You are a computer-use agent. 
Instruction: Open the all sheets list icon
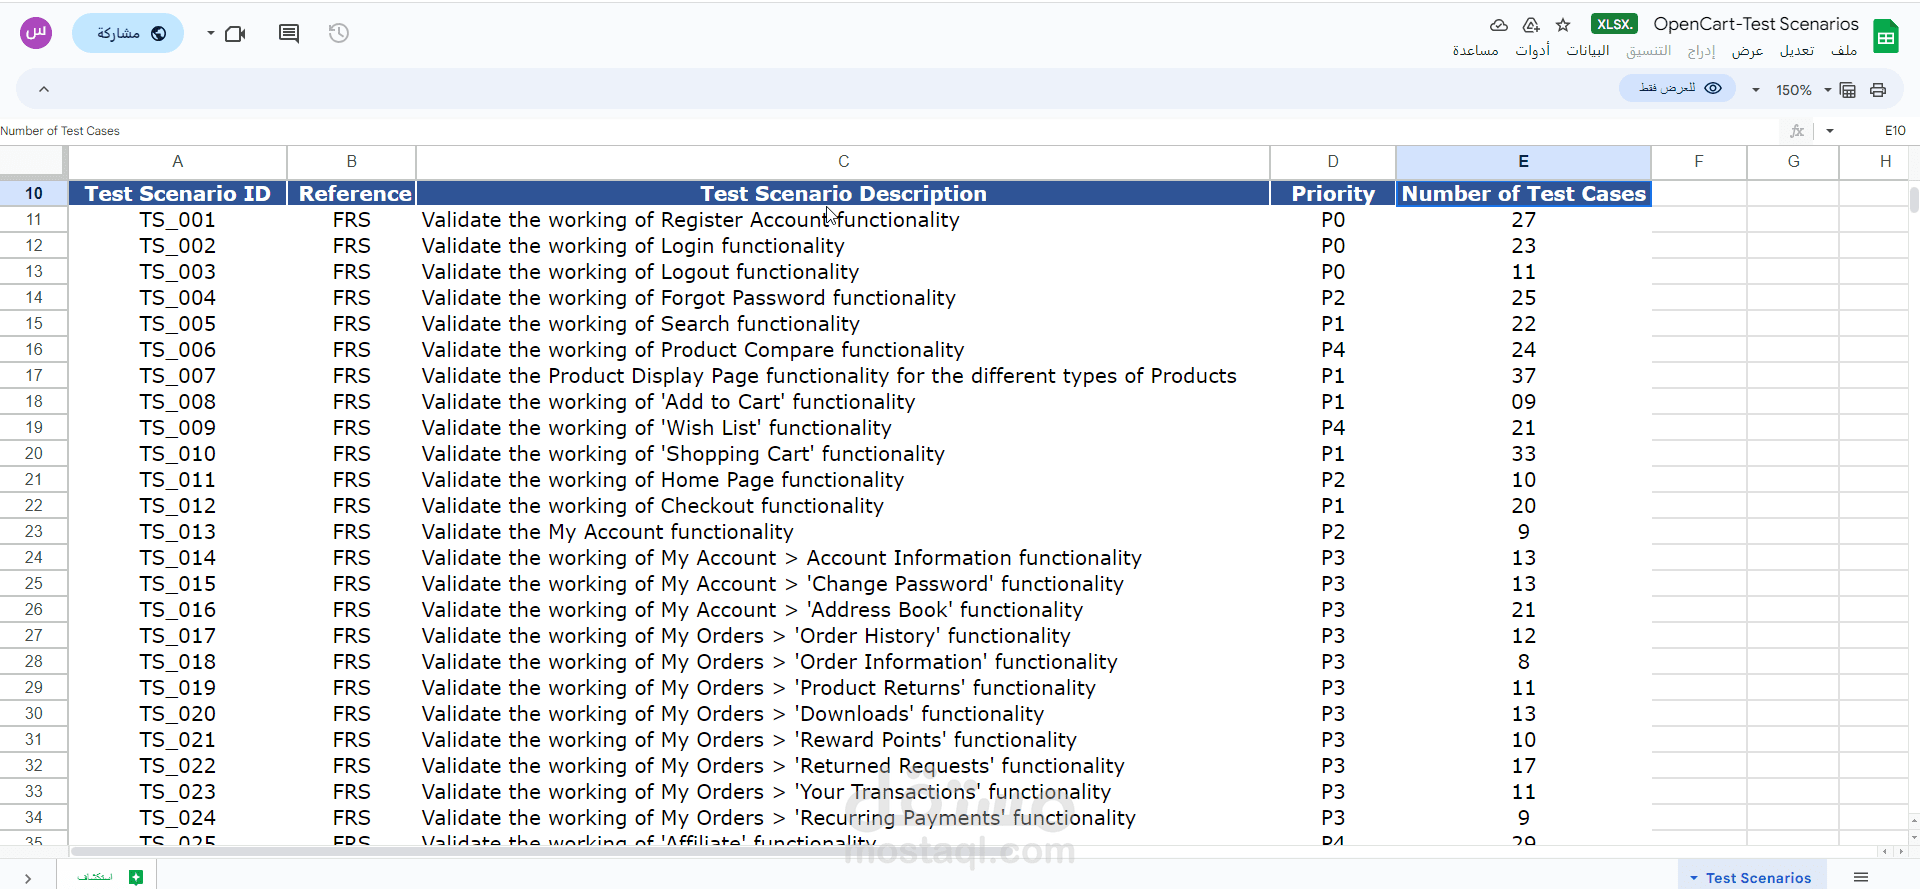(1861, 877)
